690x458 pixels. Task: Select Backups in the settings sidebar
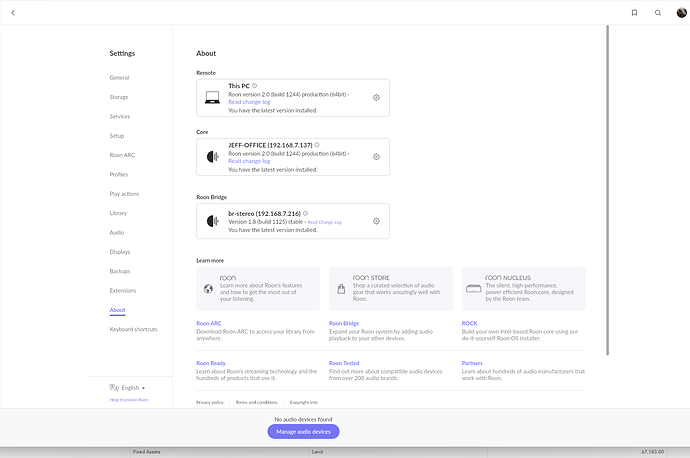[x=120, y=271]
